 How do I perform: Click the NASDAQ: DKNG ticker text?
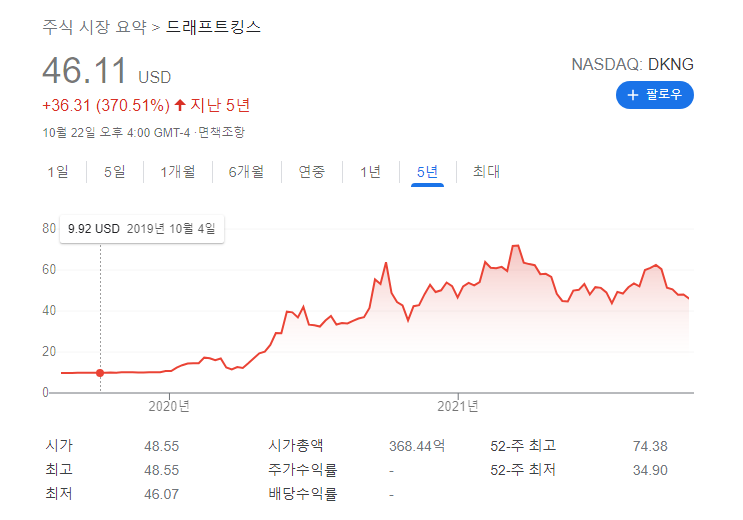tap(632, 64)
